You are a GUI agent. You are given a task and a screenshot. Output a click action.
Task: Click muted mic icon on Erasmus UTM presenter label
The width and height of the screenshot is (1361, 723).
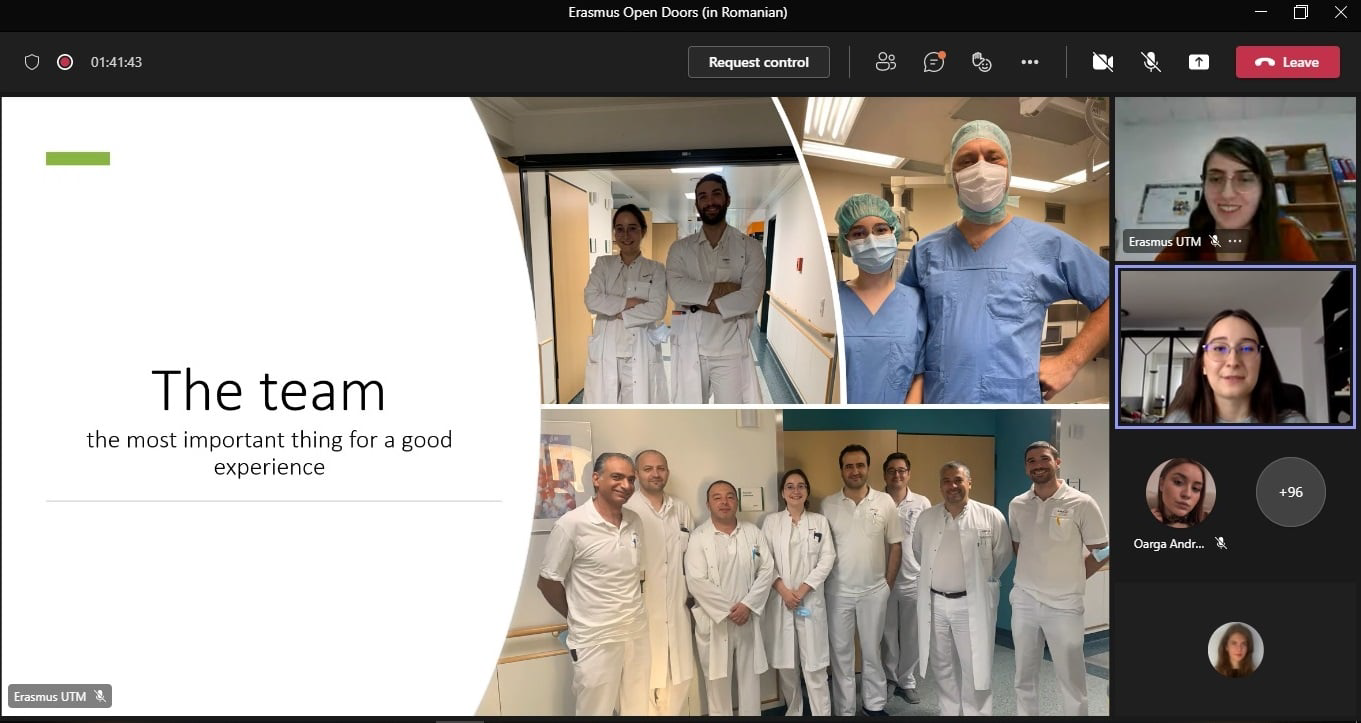pos(100,696)
